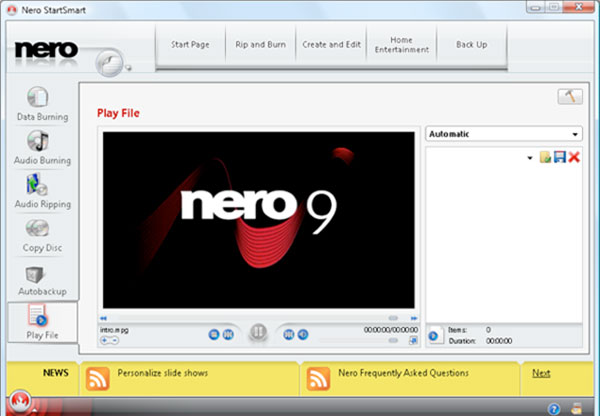Switch to the Rip and Burn tab
This screenshot has height=416, width=600.
tap(261, 44)
